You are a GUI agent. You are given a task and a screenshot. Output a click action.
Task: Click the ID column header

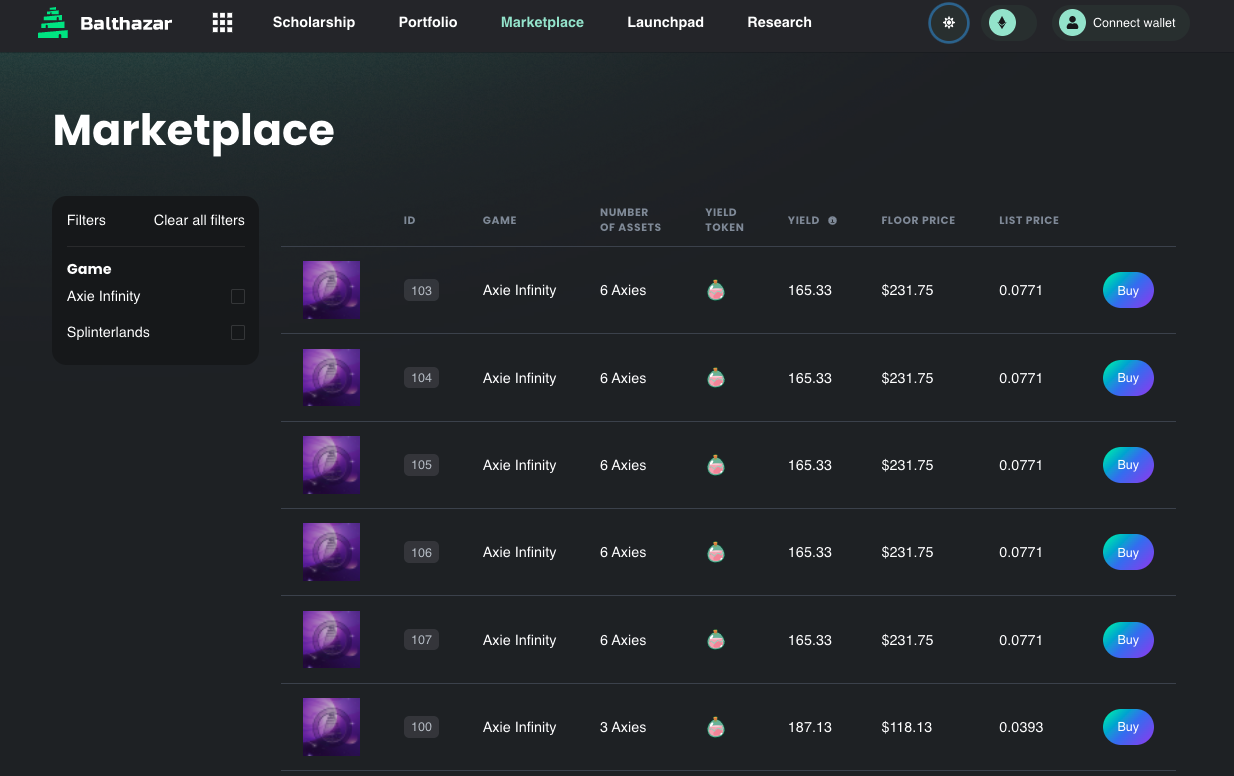tap(410, 220)
